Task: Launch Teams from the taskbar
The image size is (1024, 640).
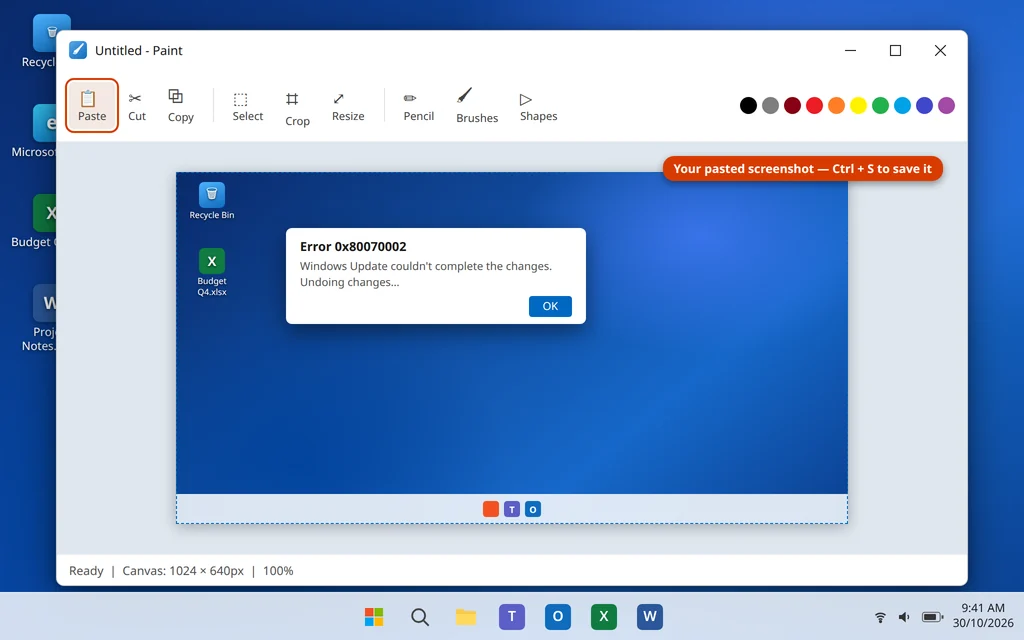Action: (x=512, y=616)
